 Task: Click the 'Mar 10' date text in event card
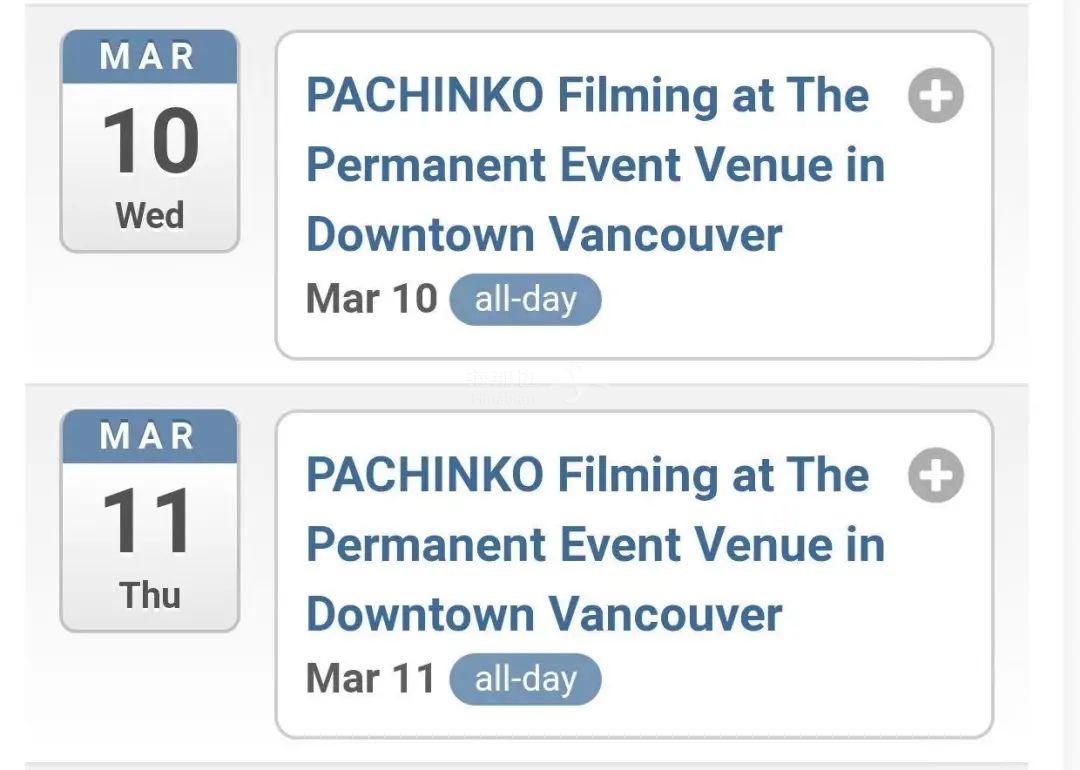coord(371,299)
